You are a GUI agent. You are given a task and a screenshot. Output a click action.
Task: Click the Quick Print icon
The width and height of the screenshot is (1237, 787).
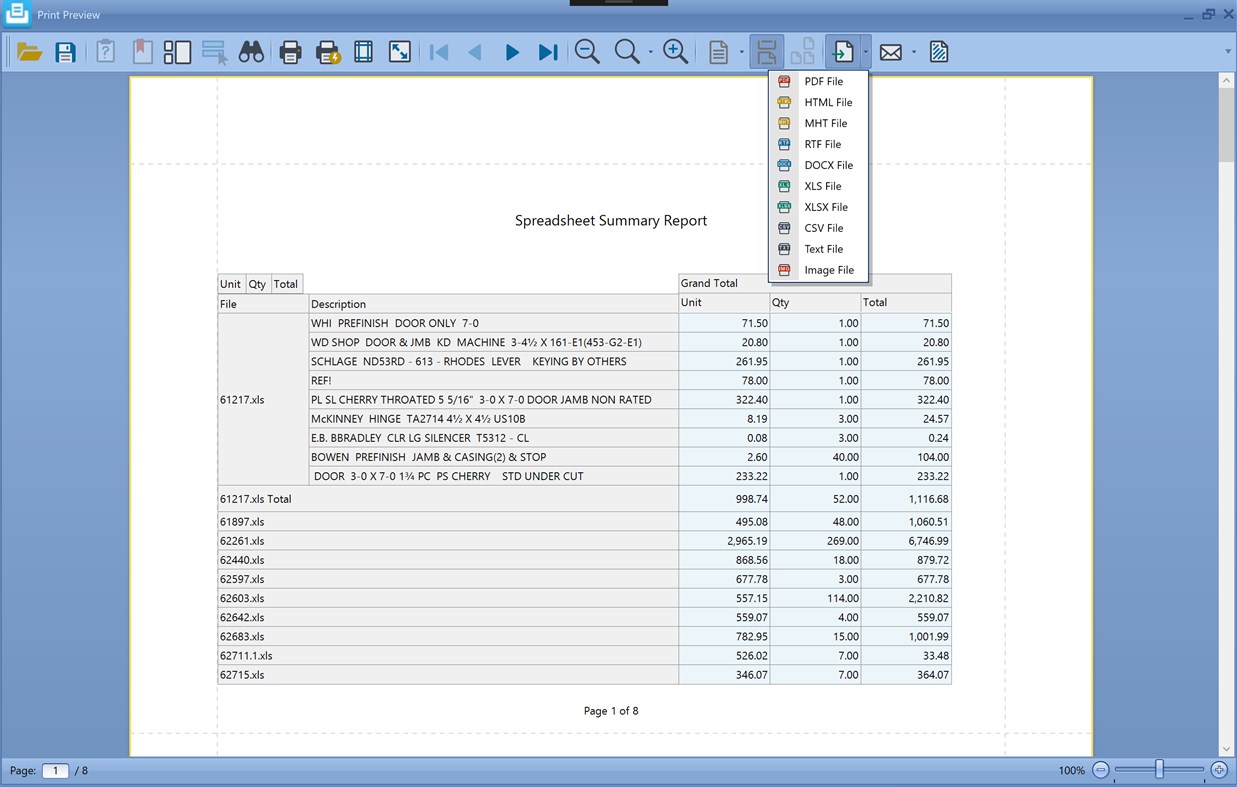[326, 51]
